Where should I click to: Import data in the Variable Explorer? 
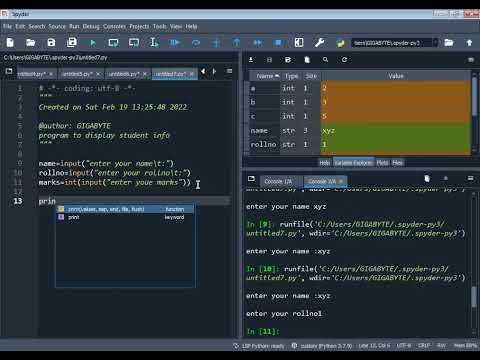(x=251, y=60)
